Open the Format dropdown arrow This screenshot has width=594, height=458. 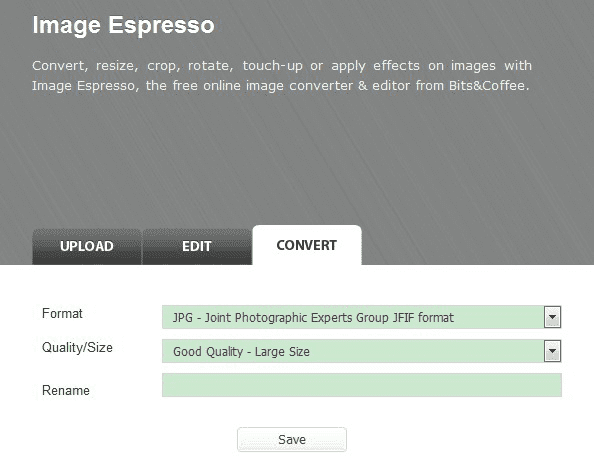pyautogui.click(x=552, y=317)
